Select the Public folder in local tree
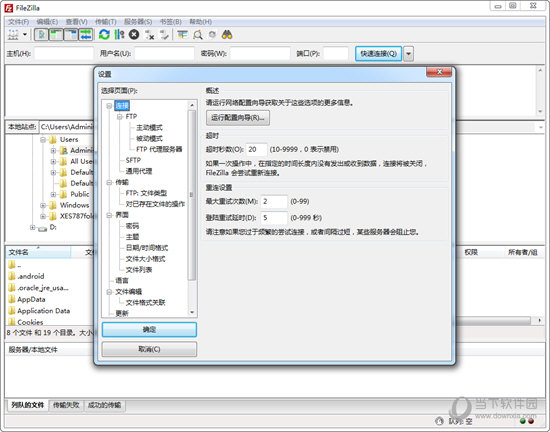This screenshot has width=550, height=432. tap(80, 194)
